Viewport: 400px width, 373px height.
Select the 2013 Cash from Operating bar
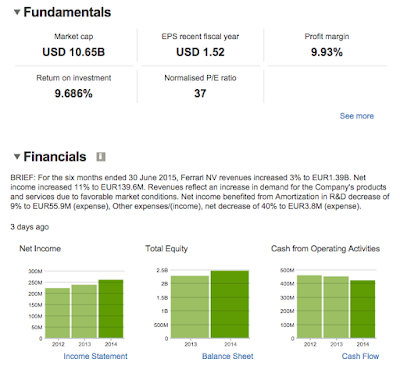[x=336, y=307]
